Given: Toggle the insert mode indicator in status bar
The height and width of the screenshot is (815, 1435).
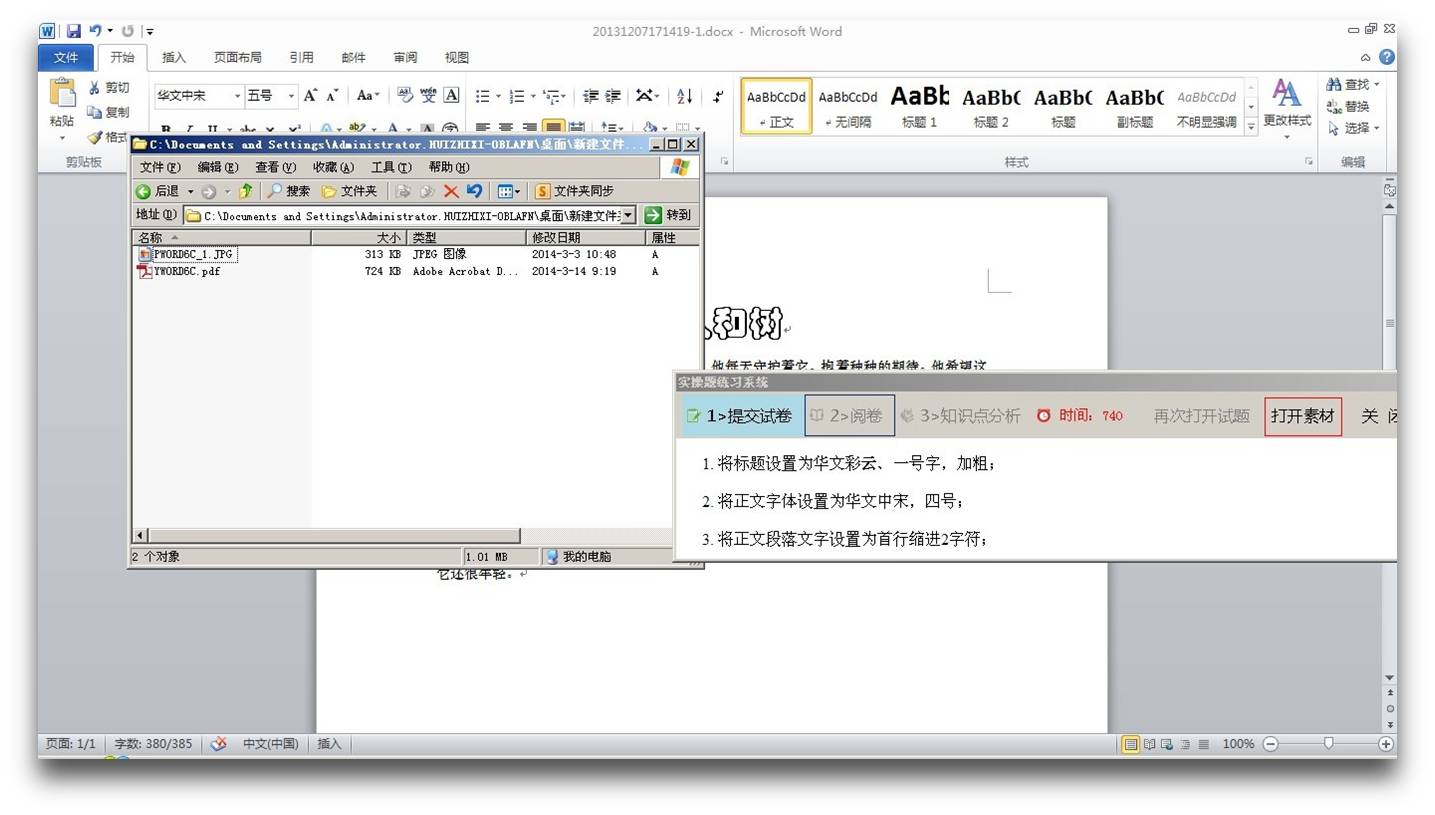Looking at the screenshot, I should [329, 744].
